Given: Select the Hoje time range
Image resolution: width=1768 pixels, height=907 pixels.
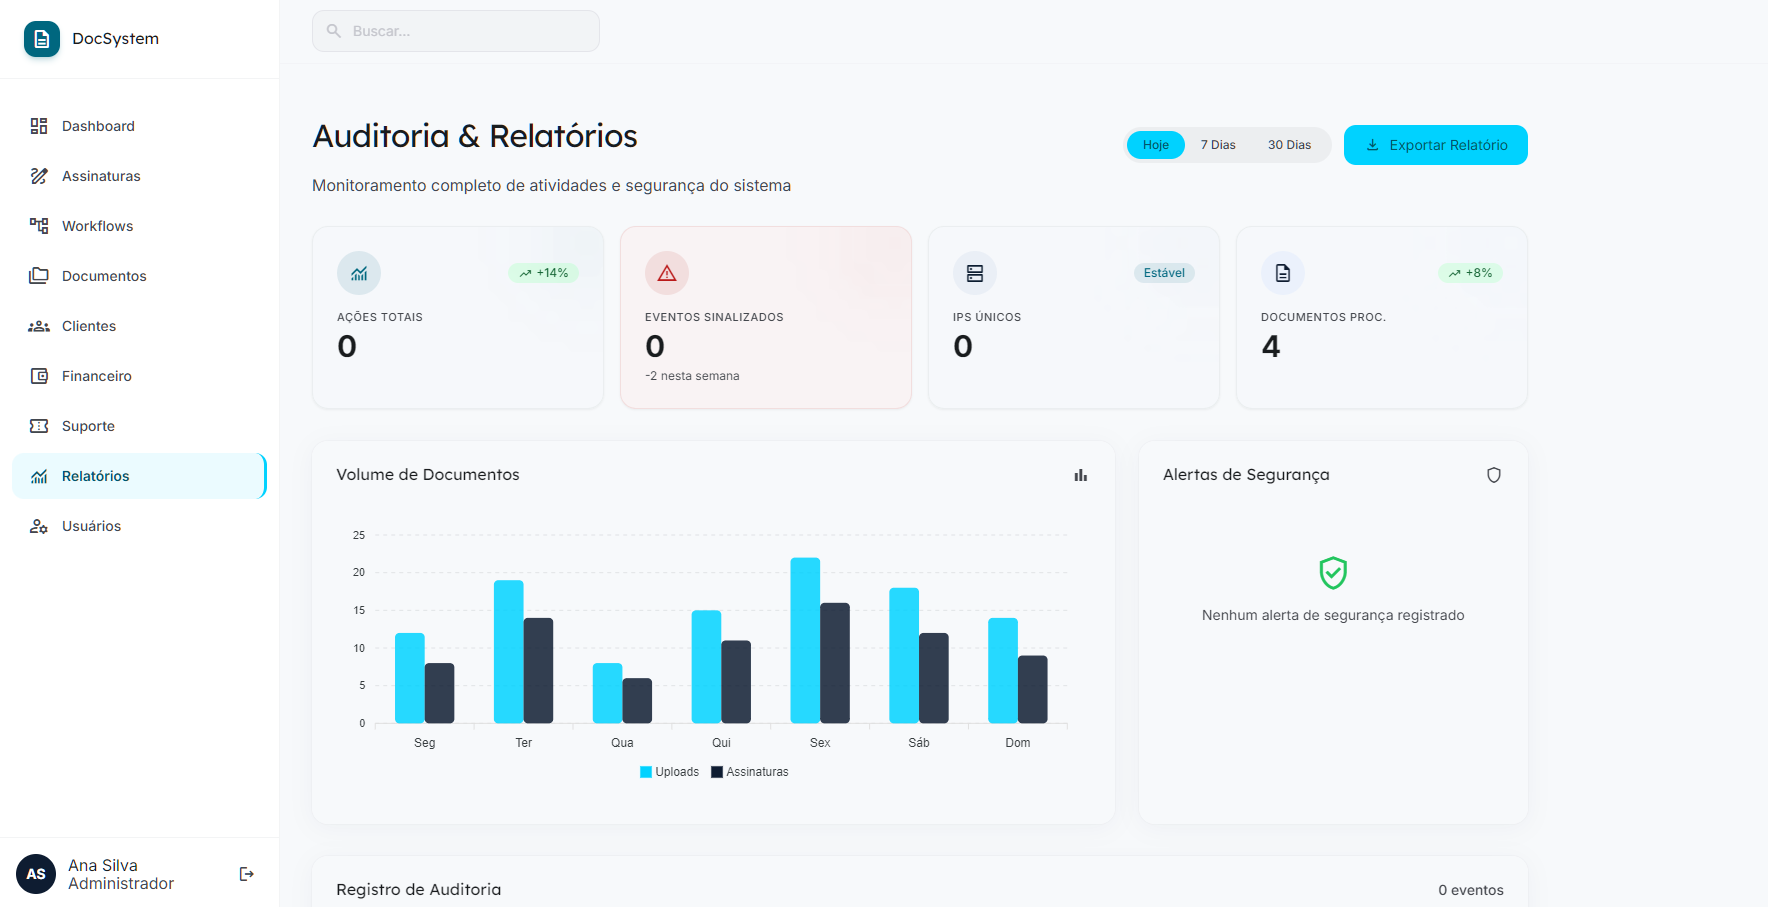Looking at the screenshot, I should [1156, 145].
